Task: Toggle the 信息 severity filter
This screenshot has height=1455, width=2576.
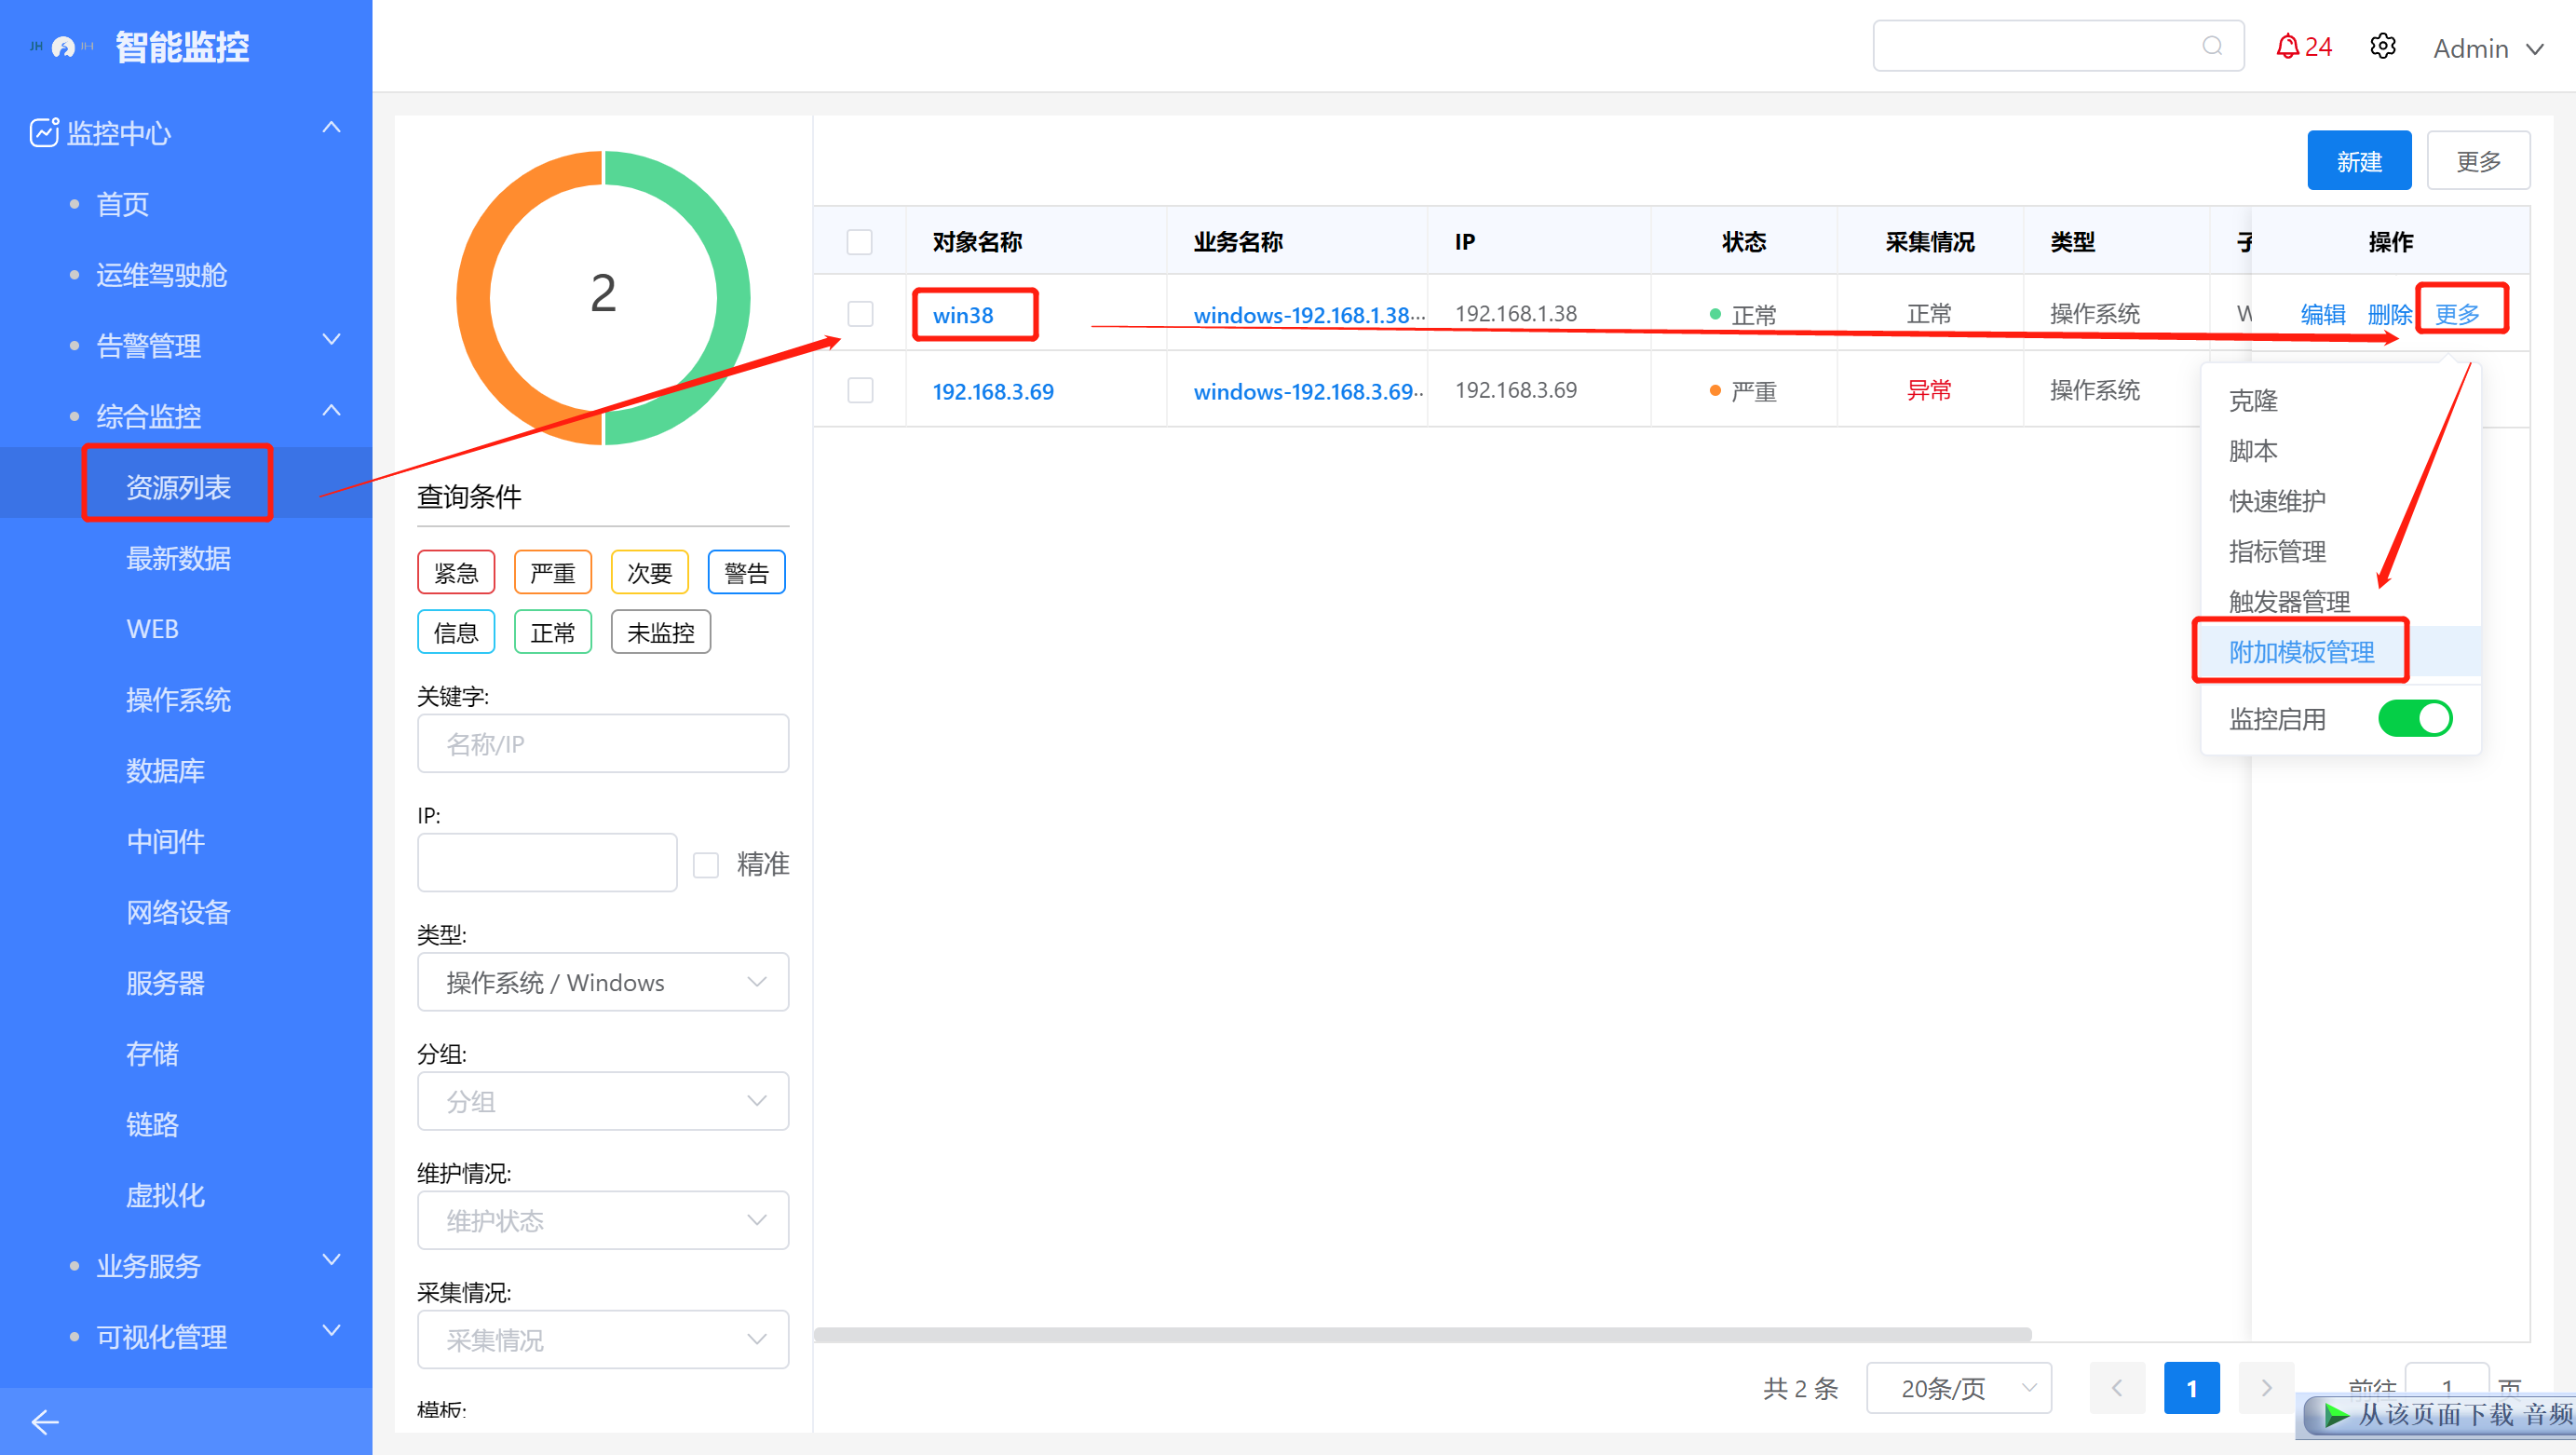Action: [456, 632]
